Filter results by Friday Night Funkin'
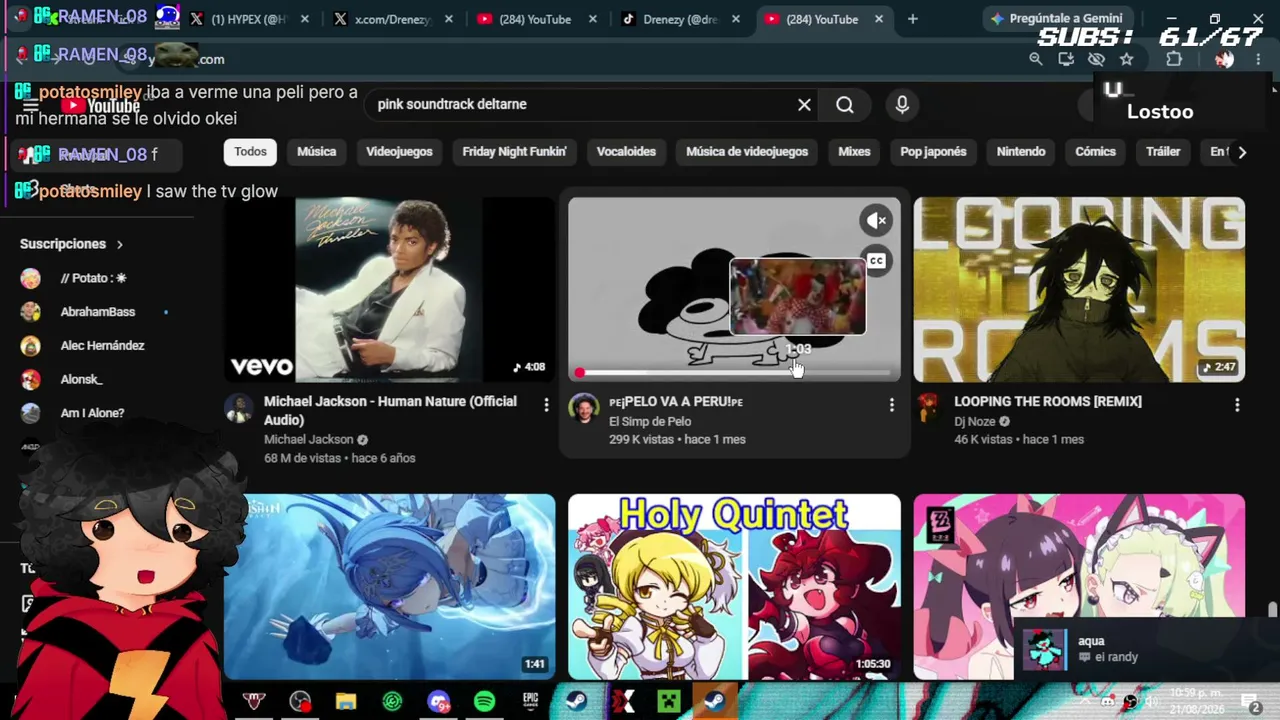1280x720 pixels. pos(515,152)
